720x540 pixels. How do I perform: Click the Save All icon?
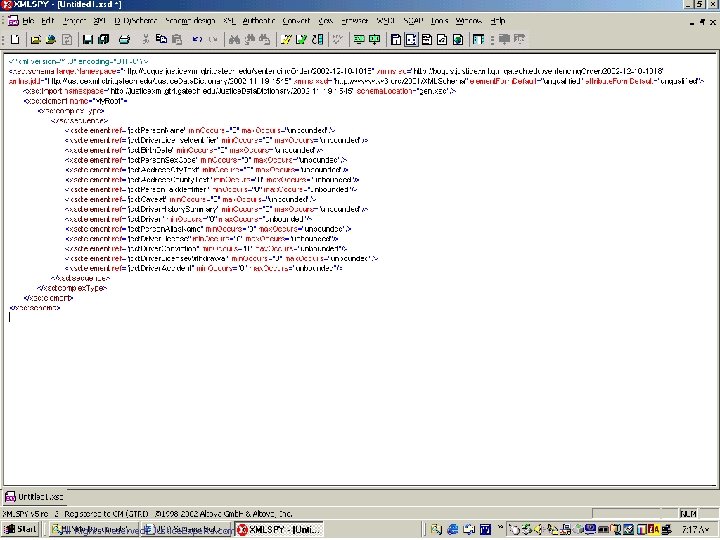click(104, 39)
